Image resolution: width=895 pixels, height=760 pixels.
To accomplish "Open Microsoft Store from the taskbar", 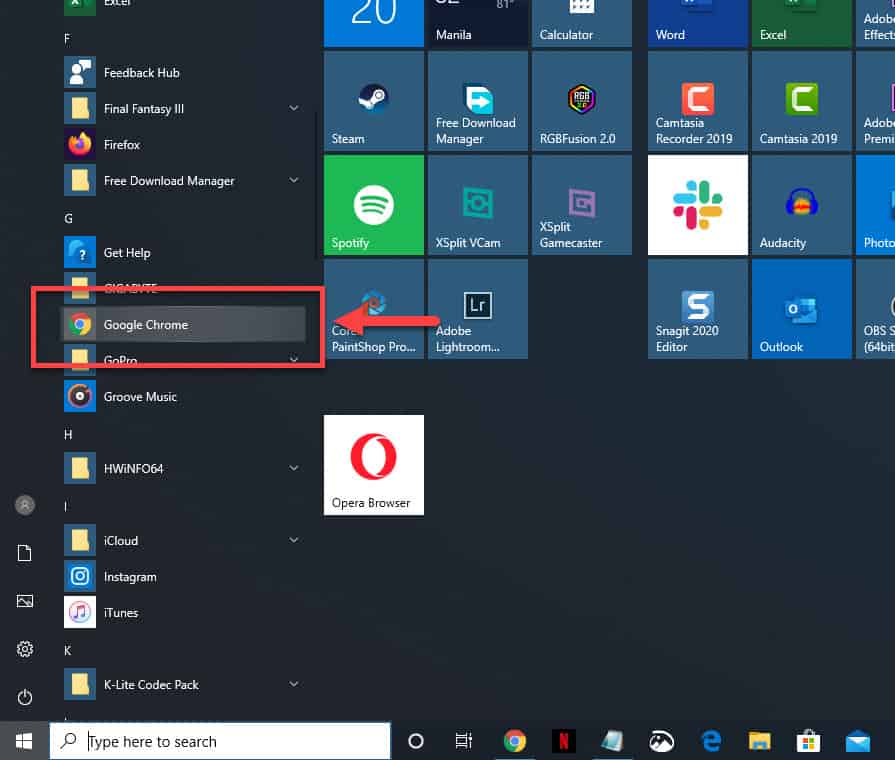I will point(808,741).
